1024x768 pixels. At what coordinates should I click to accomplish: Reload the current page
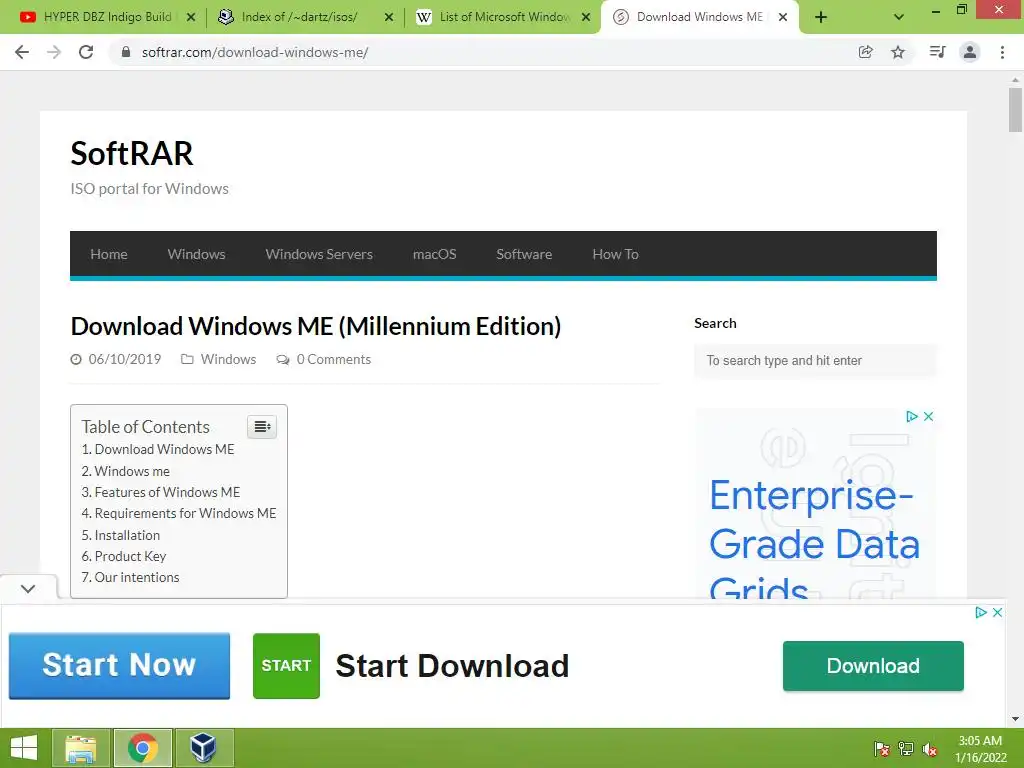coord(86,52)
